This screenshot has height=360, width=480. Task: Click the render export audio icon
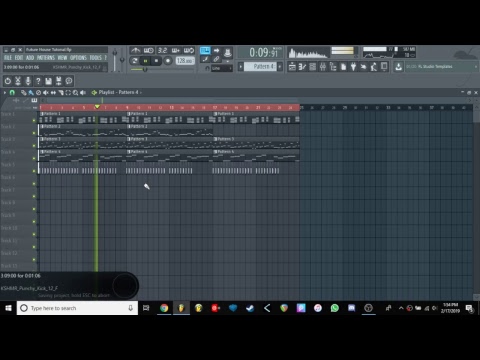[x=59, y=81]
